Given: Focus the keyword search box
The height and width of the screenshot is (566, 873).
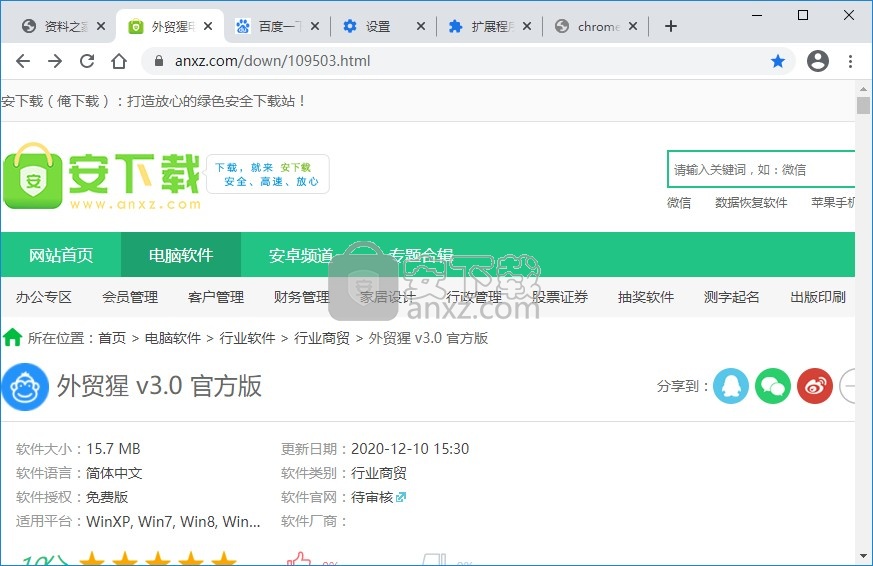Looking at the screenshot, I should [761, 169].
